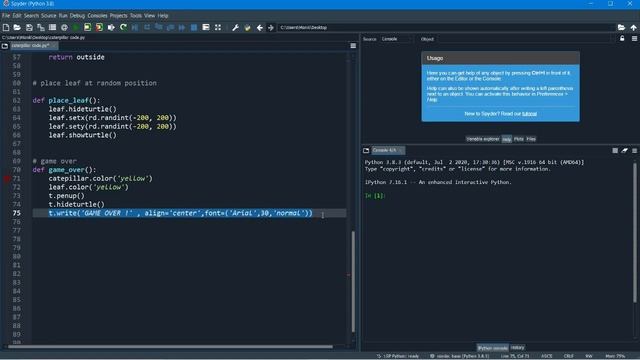The height and width of the screenshot is (360, 640).
Task: Click the forward arrow in toolbar
Action: tap(271, 27)
